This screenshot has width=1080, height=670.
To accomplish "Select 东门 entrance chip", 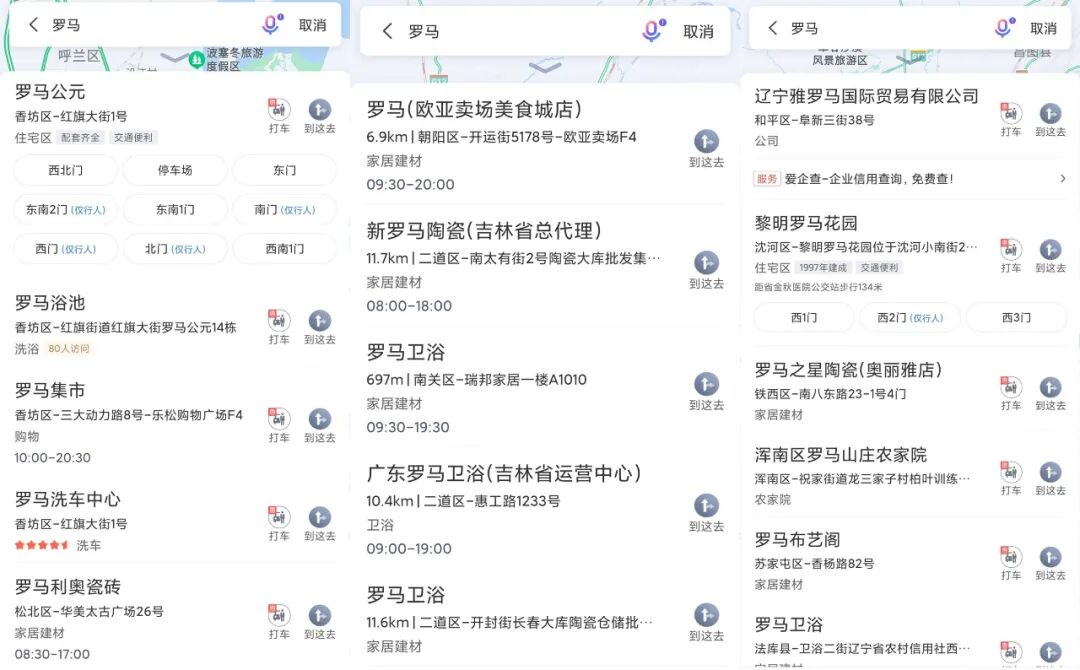I will click(284, 170).
